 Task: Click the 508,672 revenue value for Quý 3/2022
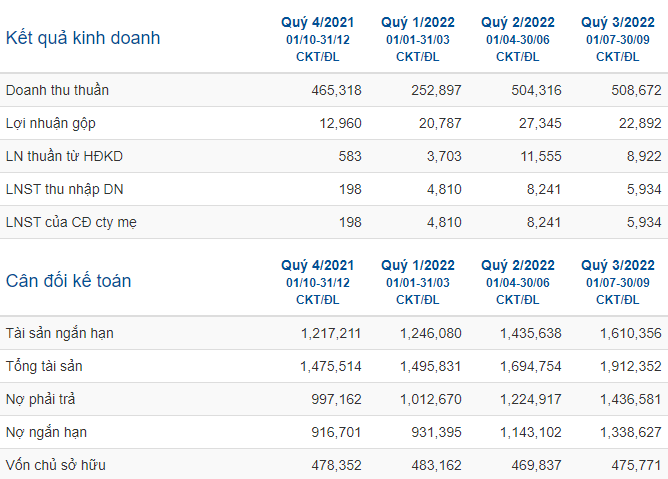tap(636, 90)
